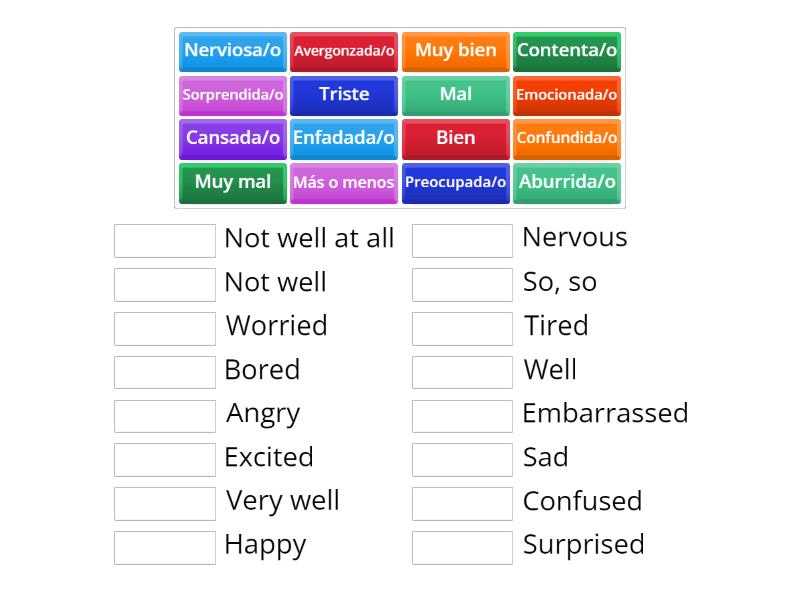Click the Enfadada/o tile
This screenshot has width=800, height=600.
(344, 139)
